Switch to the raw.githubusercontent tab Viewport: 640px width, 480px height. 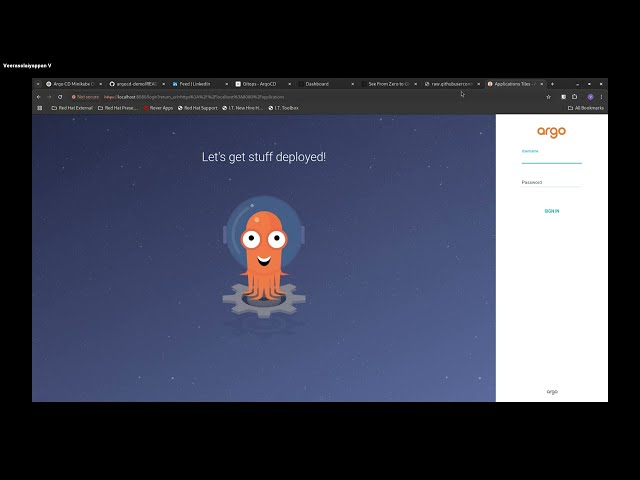(x=451, y=84)
